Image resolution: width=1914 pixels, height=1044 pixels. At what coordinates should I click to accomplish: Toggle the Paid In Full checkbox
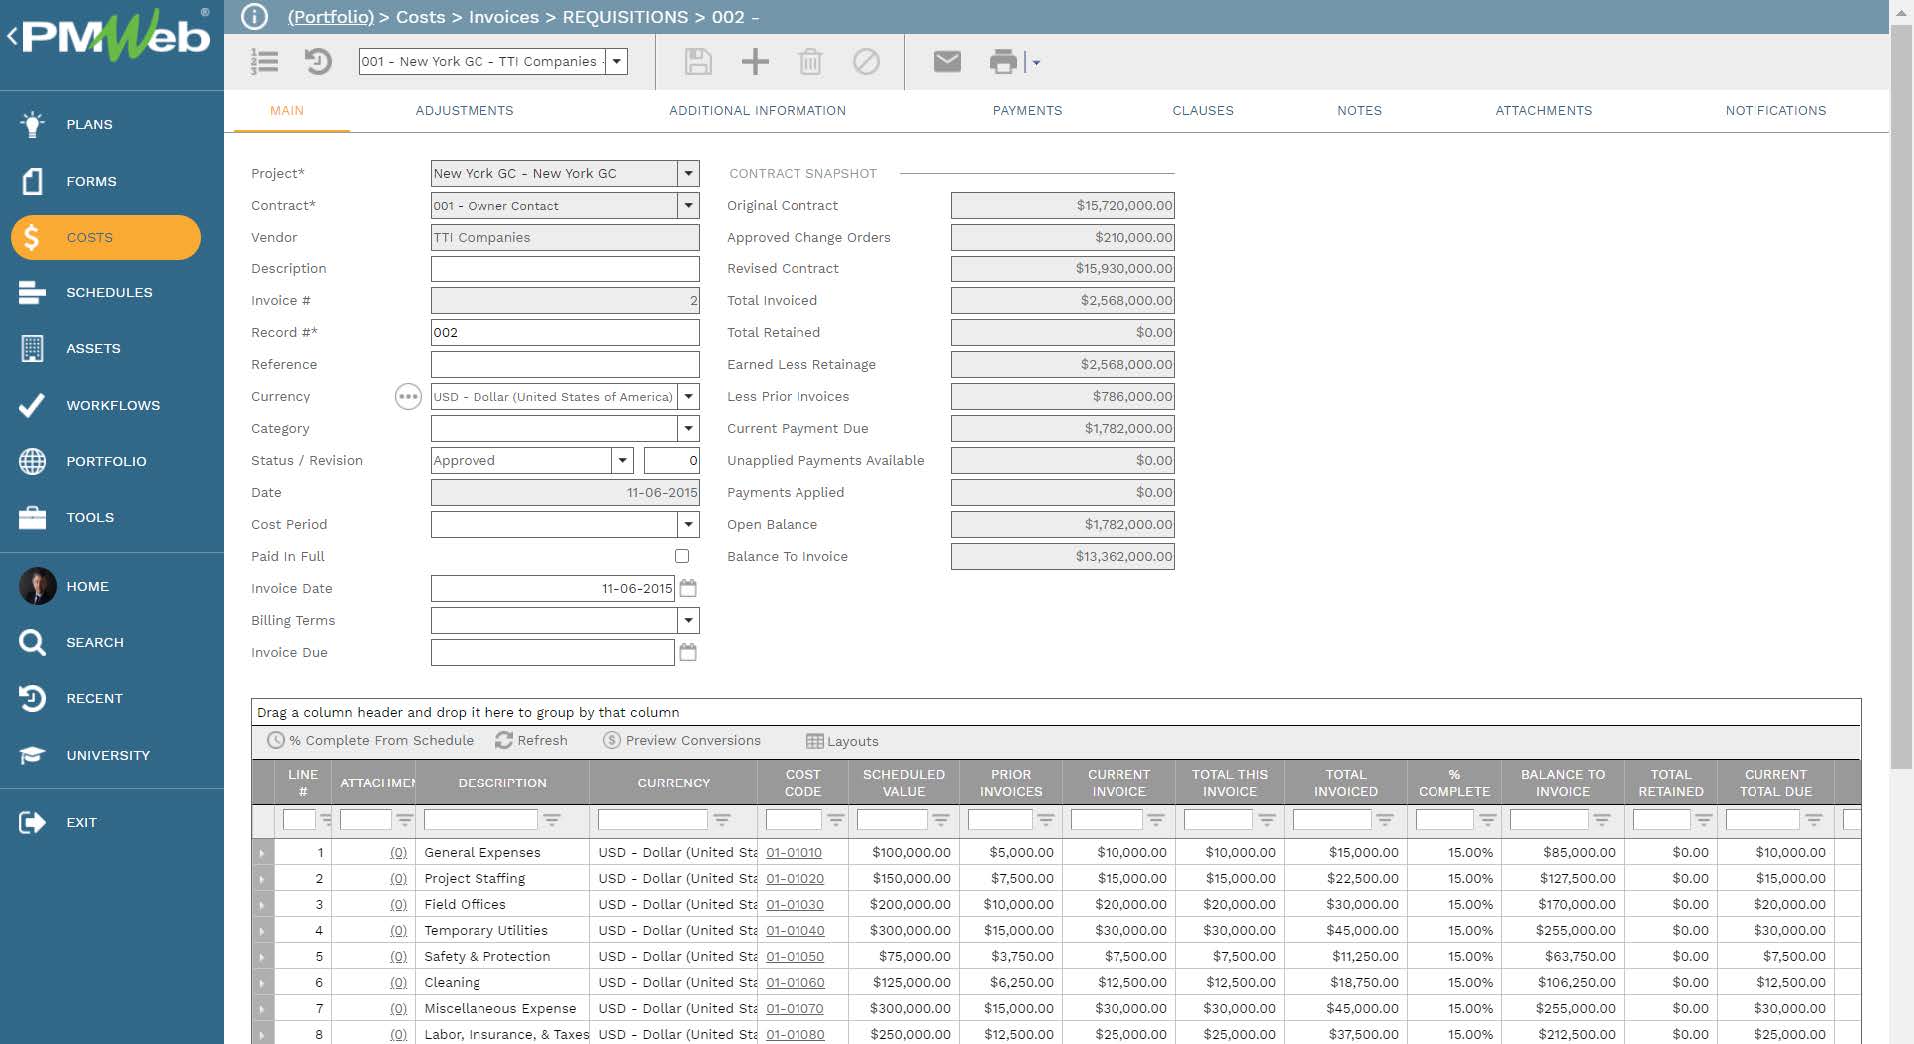682,556
